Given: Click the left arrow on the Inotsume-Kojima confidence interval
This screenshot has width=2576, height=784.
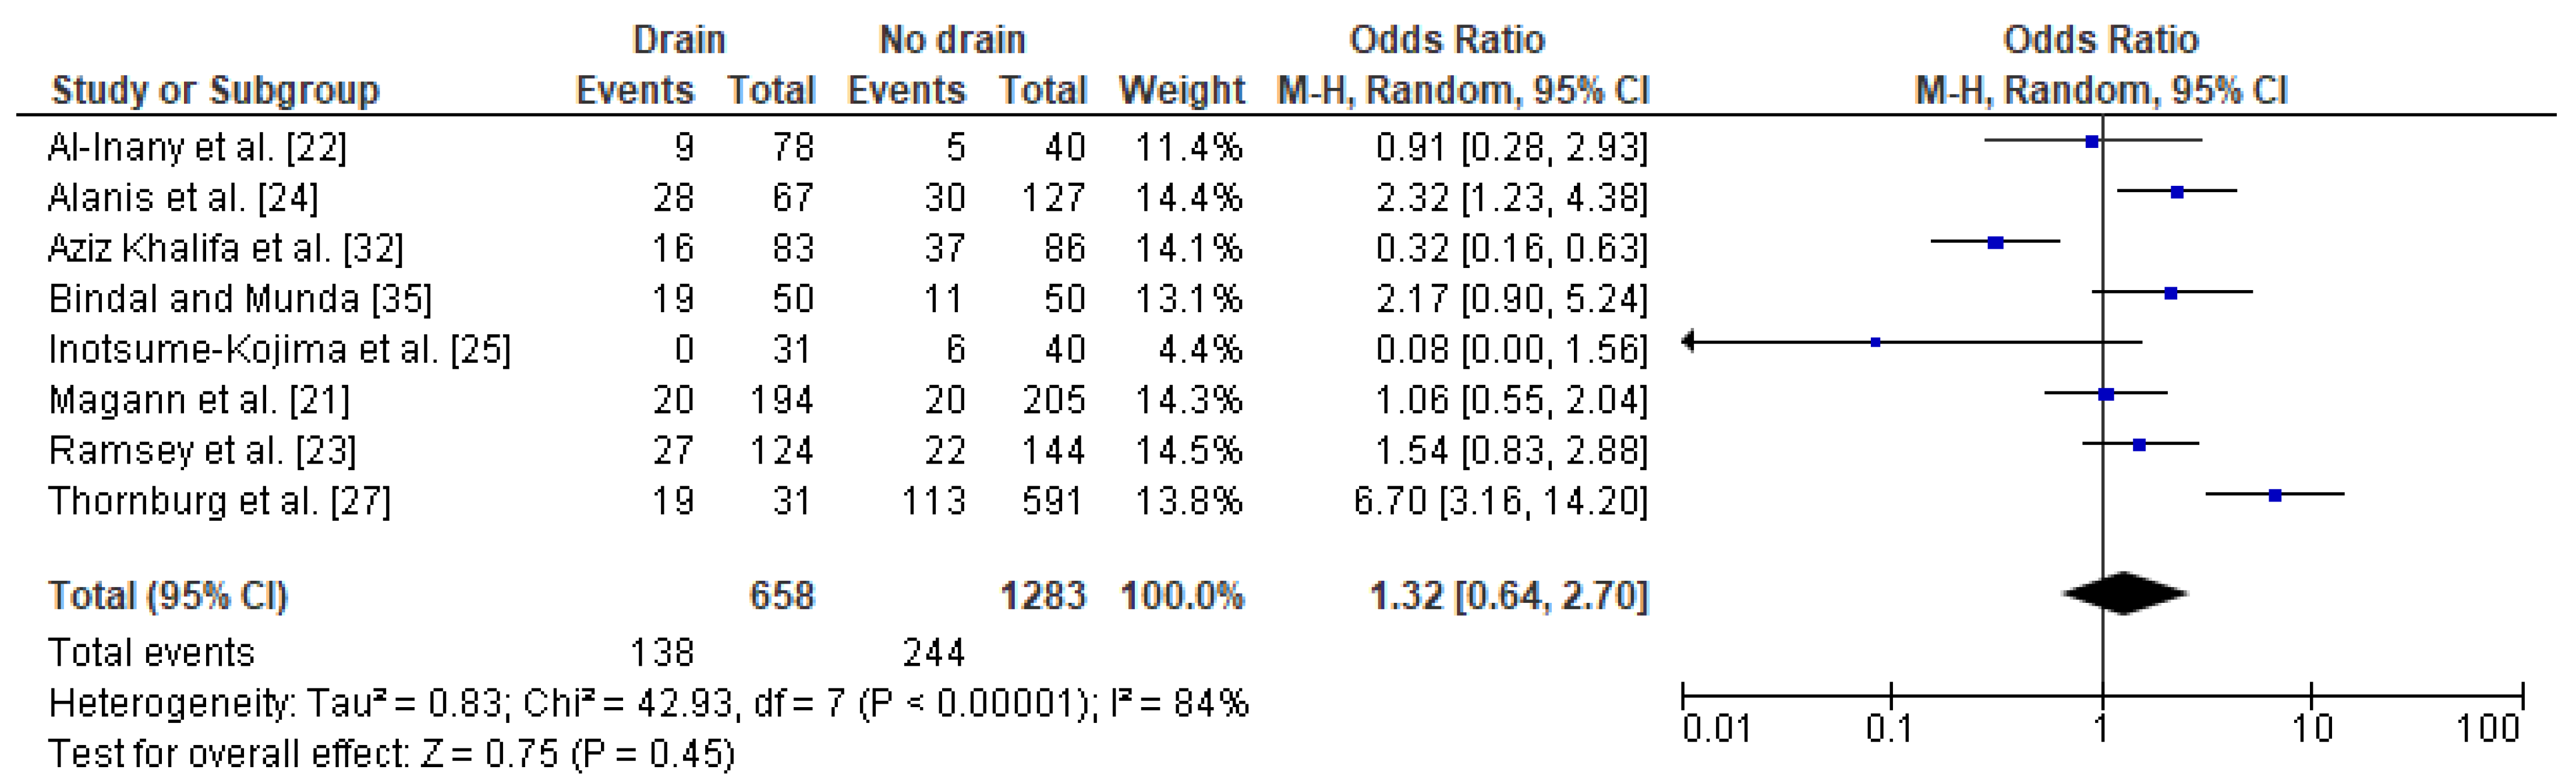Looking at the screenshot, I should (x=1689, y=342).
